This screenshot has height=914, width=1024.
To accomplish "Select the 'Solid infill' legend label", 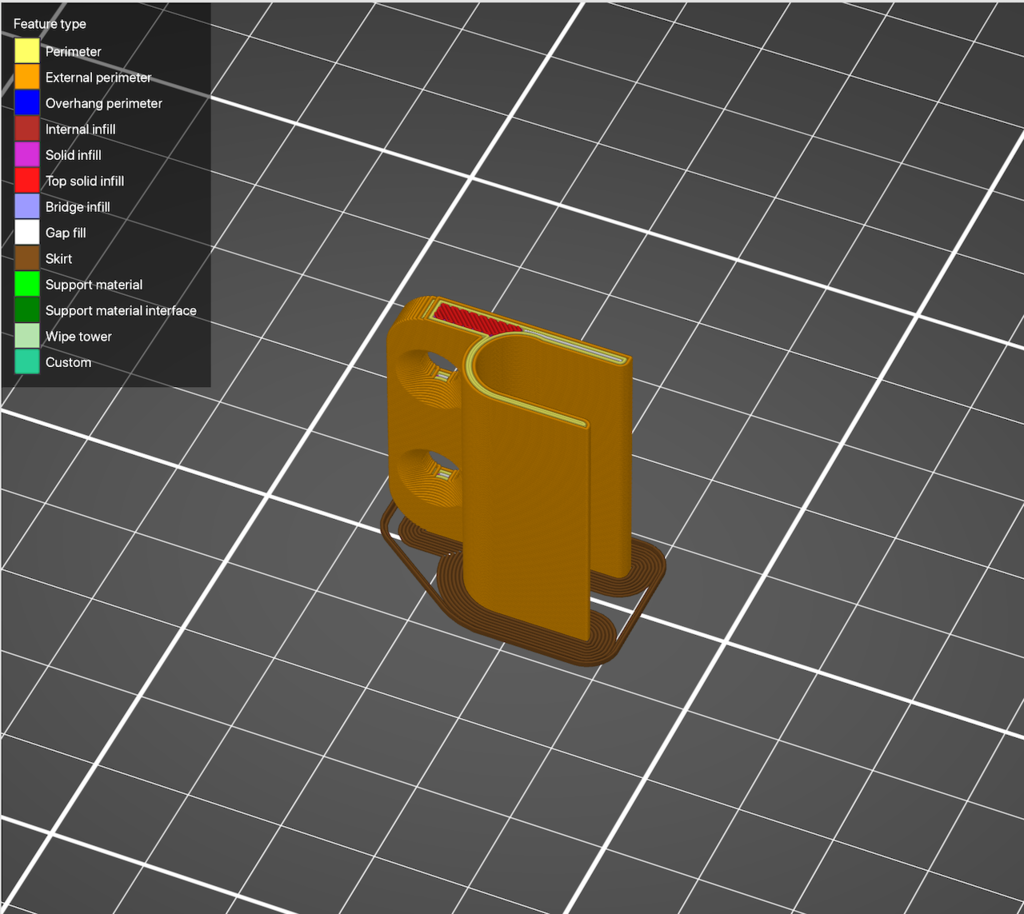I will 73,155.
